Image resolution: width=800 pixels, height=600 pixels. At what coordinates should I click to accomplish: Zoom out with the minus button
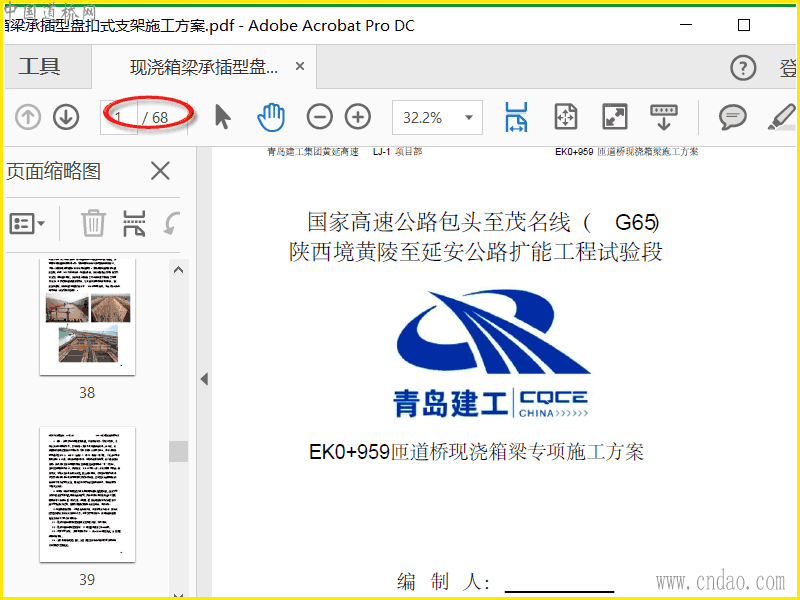[319, 117]
